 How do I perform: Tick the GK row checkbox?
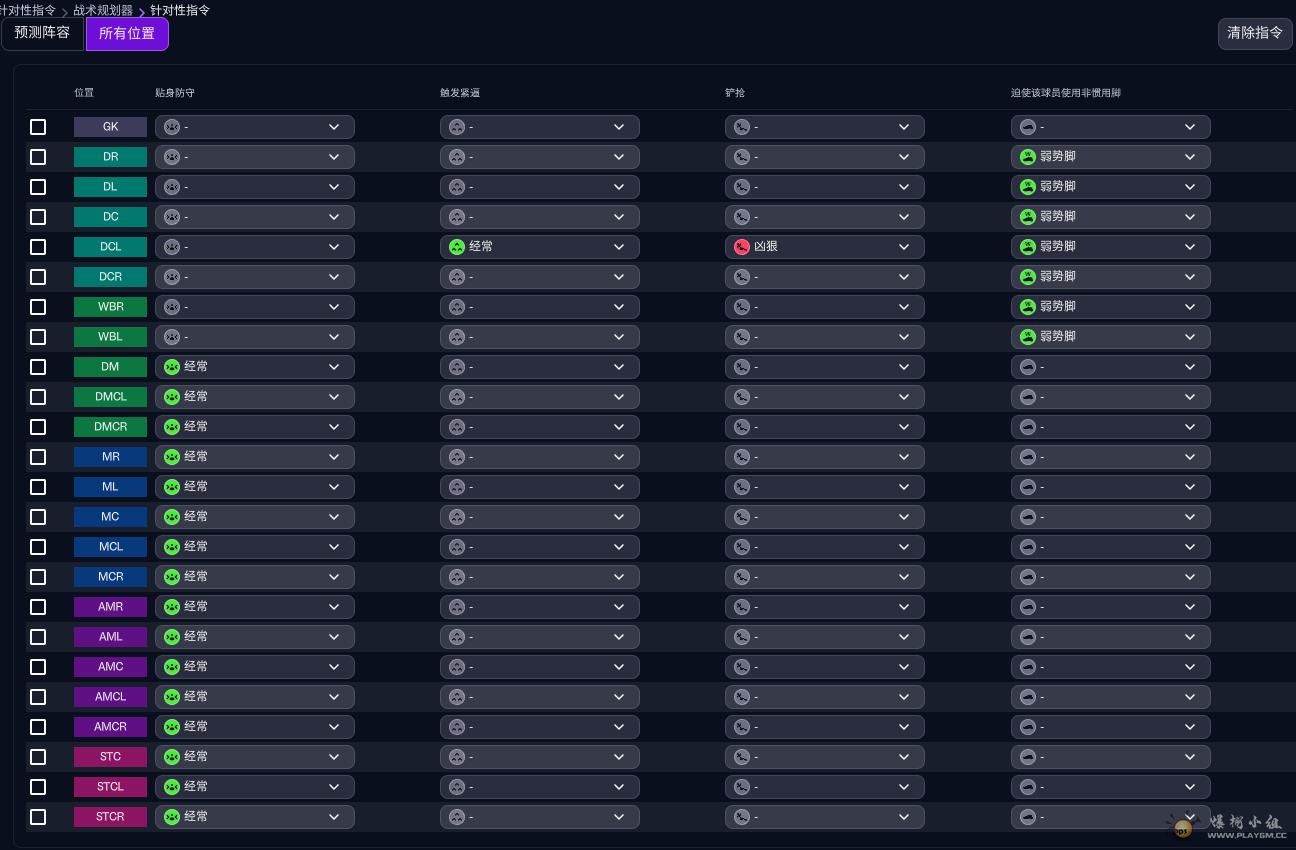pyautogui.click(x=38, y=127)
